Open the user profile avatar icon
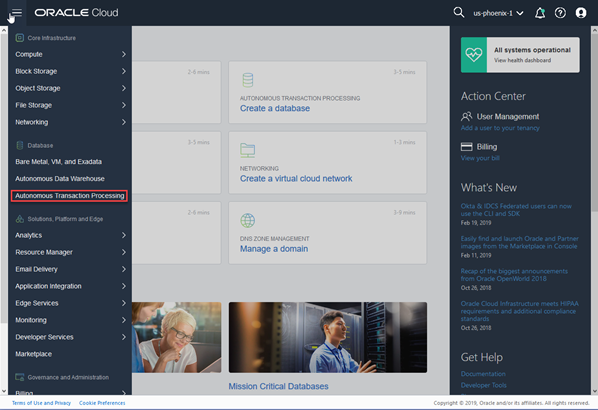Screen dimensions: 598x410 coord(581,13)
